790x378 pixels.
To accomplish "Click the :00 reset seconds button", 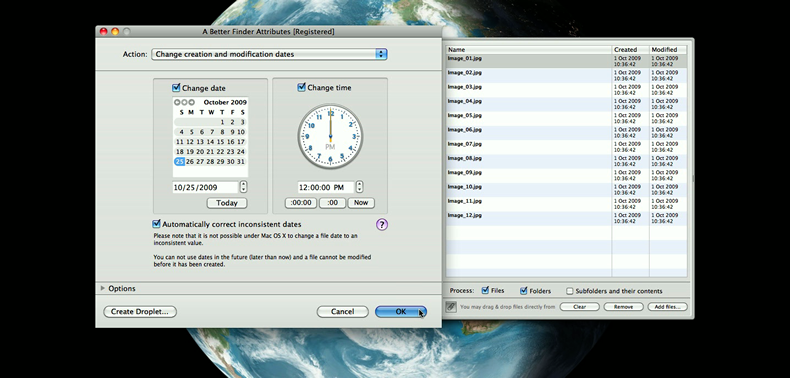I will (x=332, y=203).
